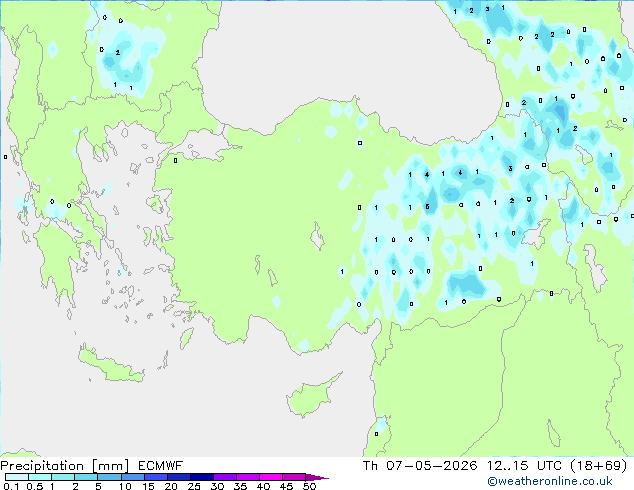Click the arrow-shaped legend end above 50
This screenshot has height=490, width=634.
coord(317,477)
